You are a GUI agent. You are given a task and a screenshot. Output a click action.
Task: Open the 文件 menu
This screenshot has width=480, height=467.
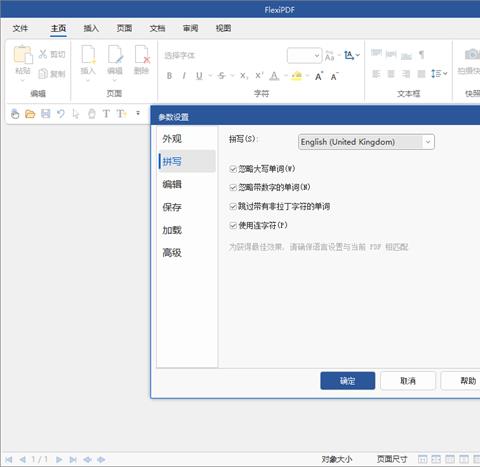coord(20,28)
